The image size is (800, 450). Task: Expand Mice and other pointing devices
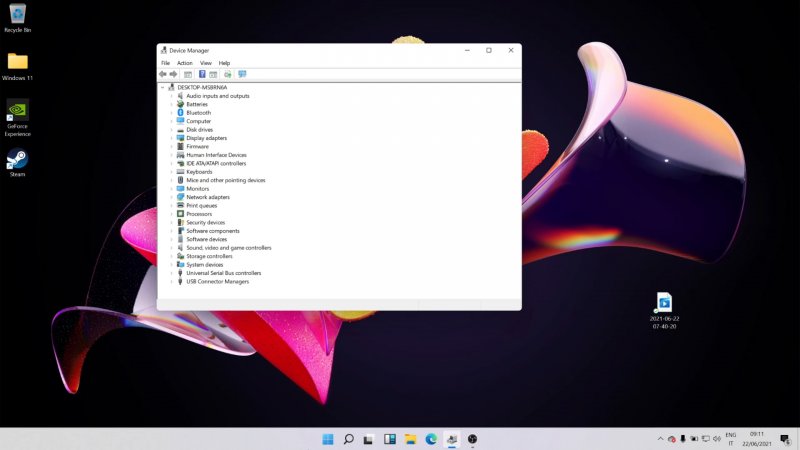[171, 180]
